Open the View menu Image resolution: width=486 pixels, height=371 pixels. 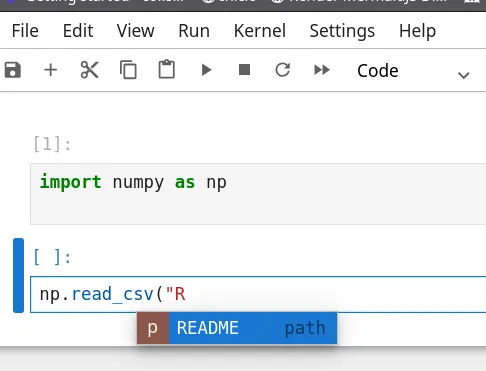[x=136, y=31]
